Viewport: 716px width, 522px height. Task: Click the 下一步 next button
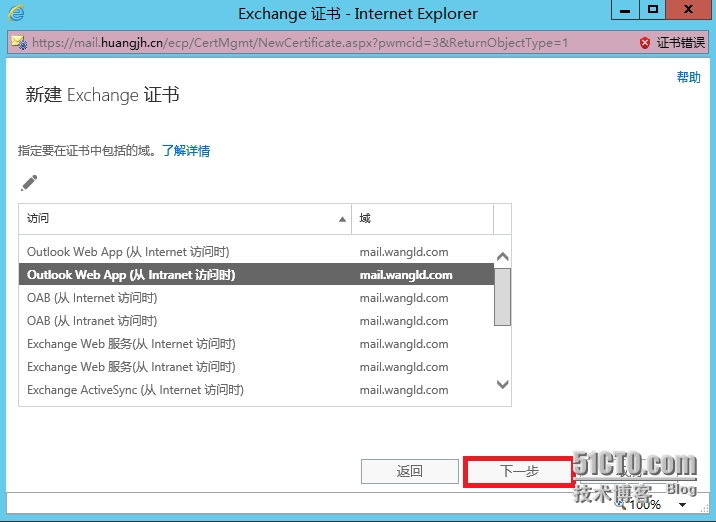[519, 471]
